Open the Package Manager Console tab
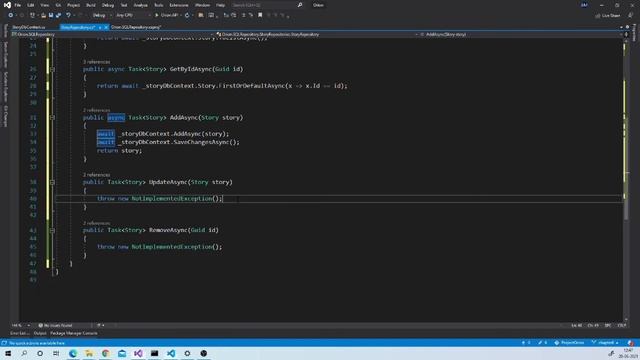Image resolution: width=640 pixels, height=360 pixels. point(73,333)
